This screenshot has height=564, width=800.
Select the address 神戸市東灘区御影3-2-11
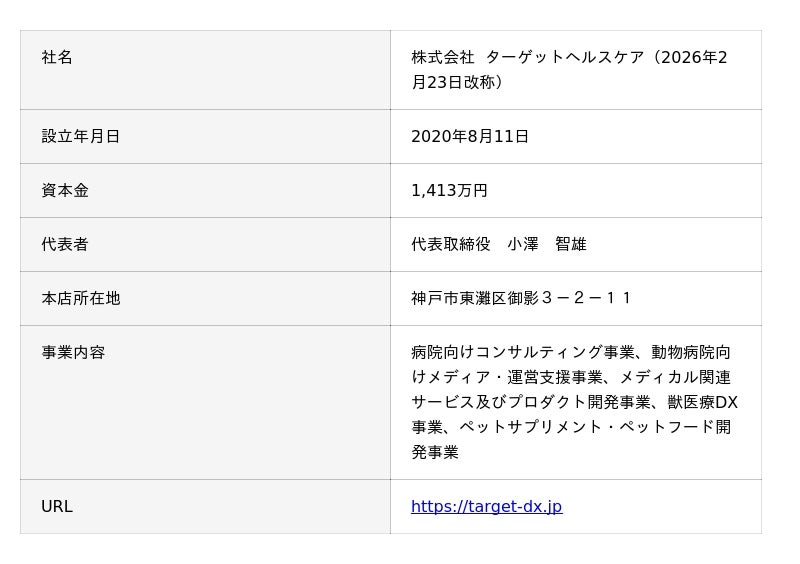521,298
